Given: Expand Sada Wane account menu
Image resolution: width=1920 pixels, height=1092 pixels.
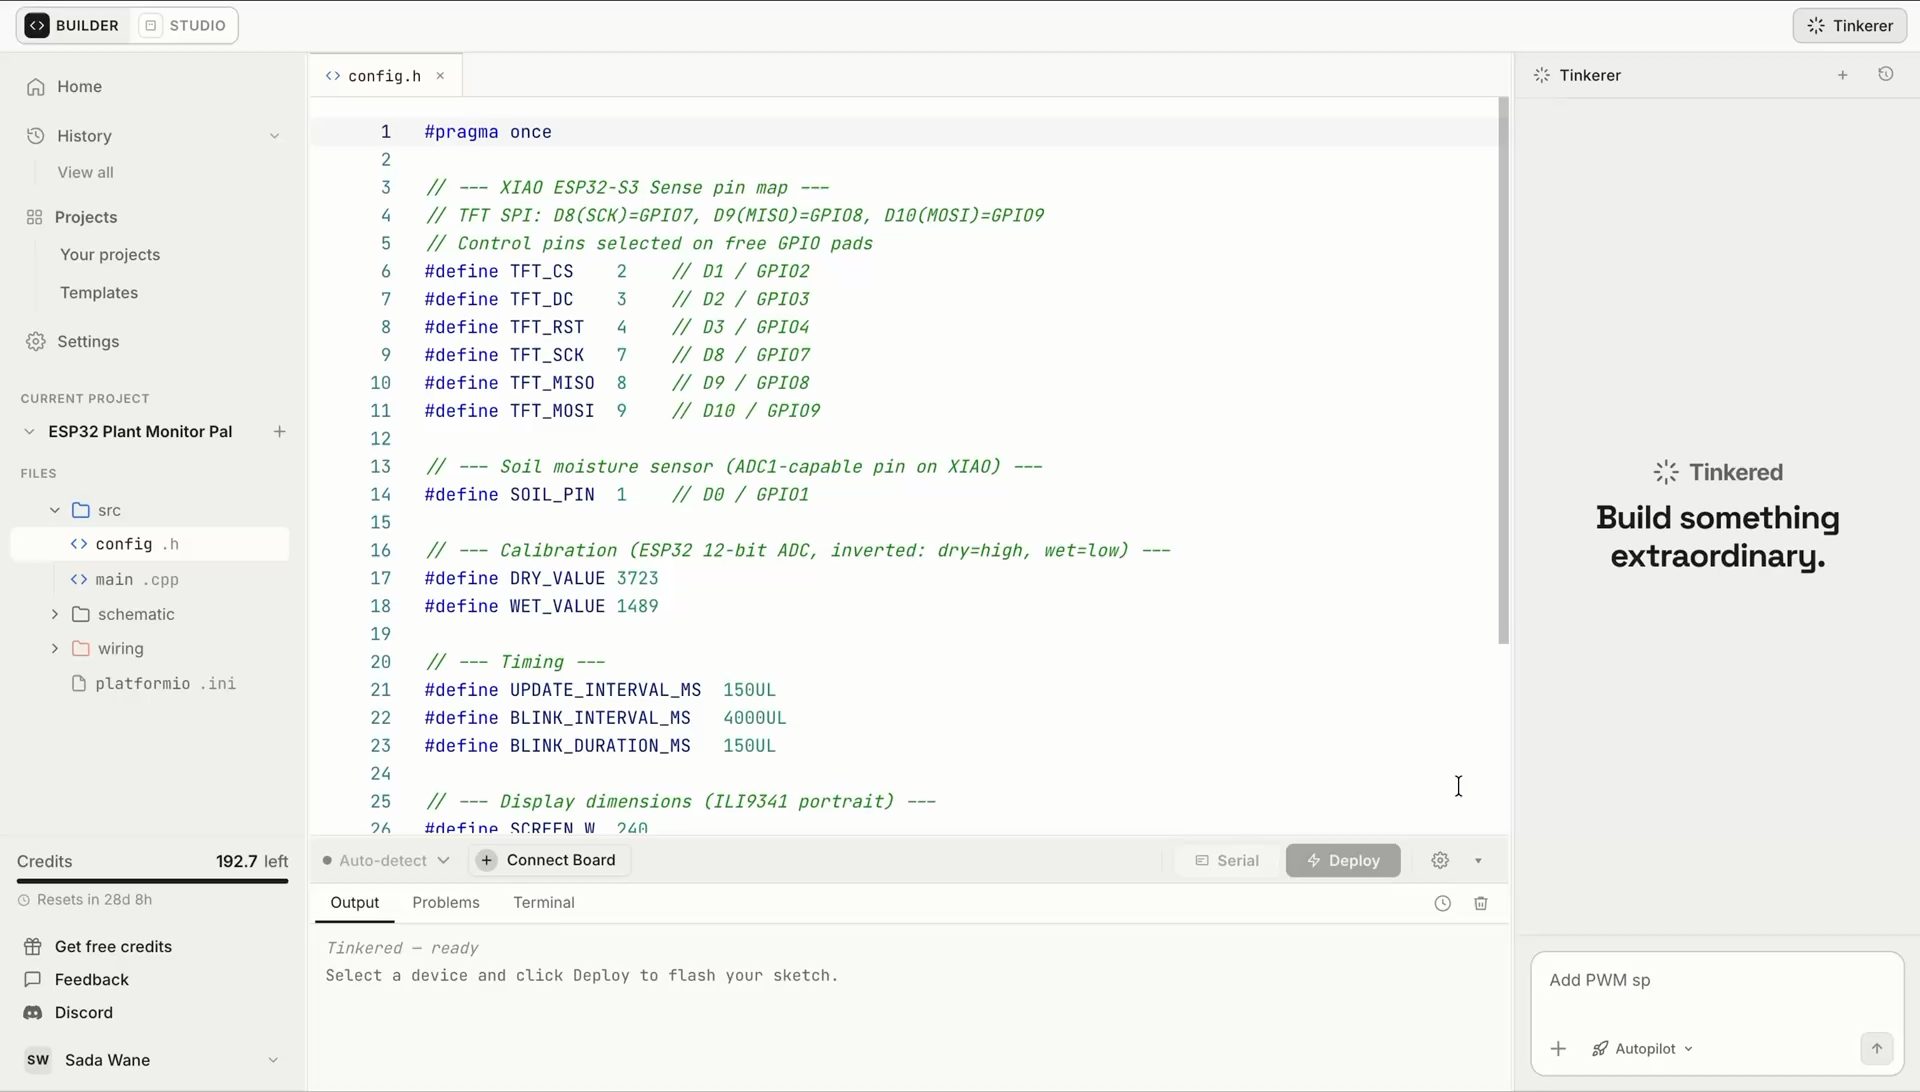Looking at the screenshot, I should [x=273, y=1060].
